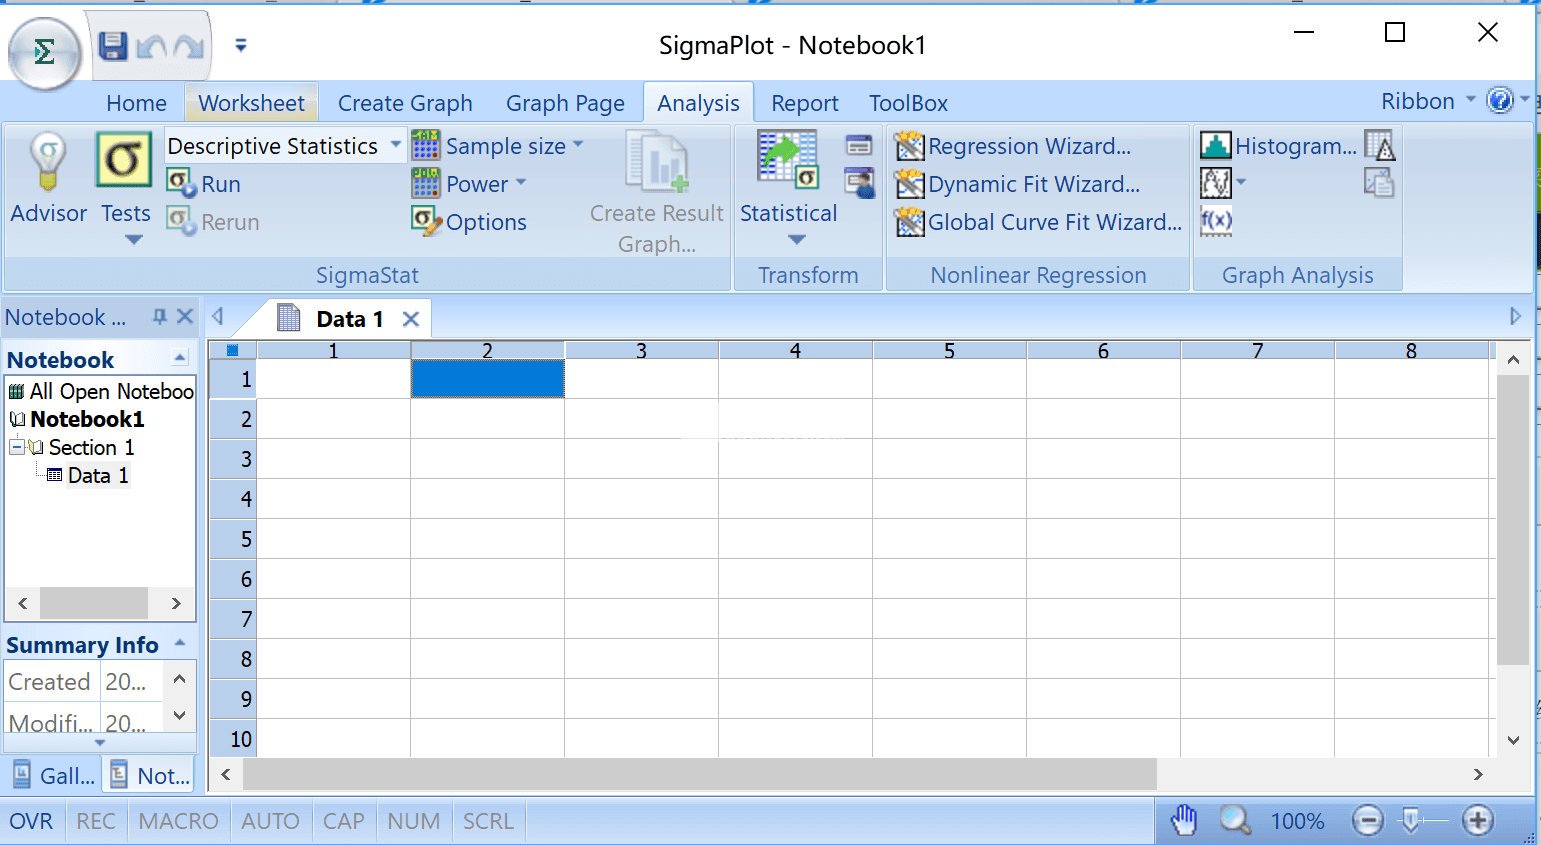Screen dimensions: 1541x845
Task: Click the Redo arrow icon
Action: 188,46
